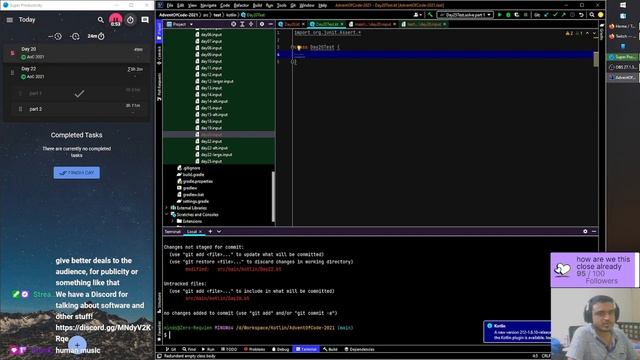The image size is (640, 360).
Task: Open Find tool window tab
Action: pos(189,349)
